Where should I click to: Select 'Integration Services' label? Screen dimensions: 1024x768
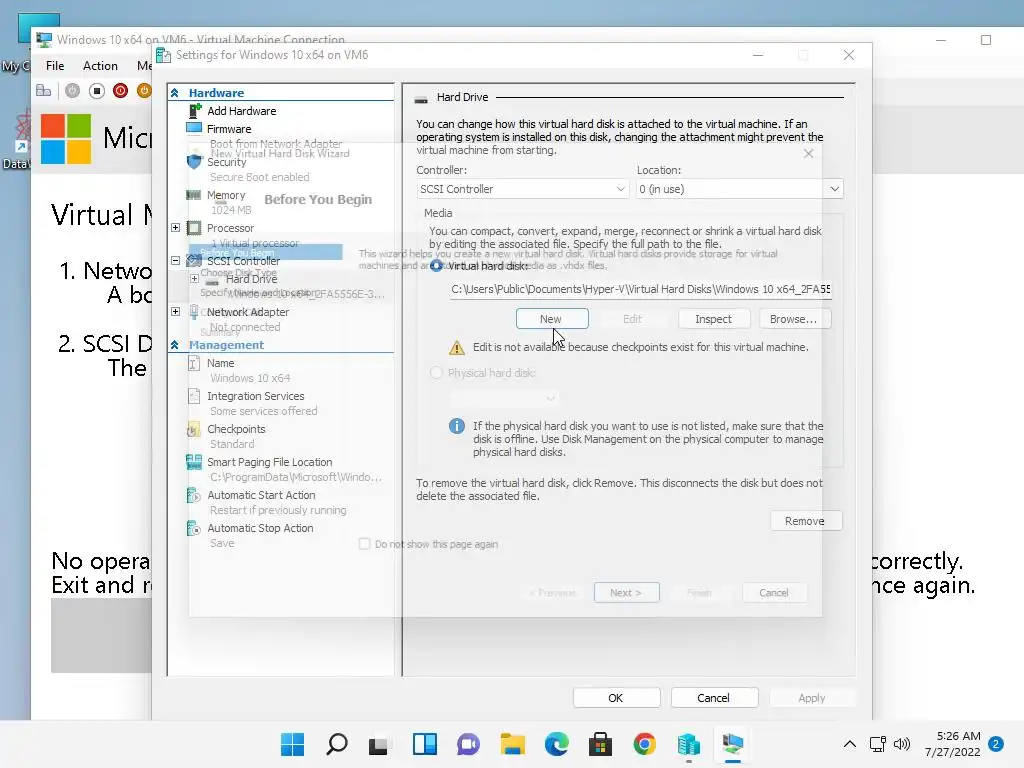pos(256,396)
